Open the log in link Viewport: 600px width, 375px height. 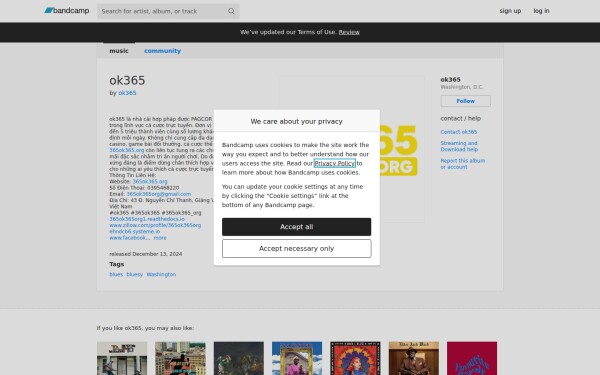[x=541, y=11]
